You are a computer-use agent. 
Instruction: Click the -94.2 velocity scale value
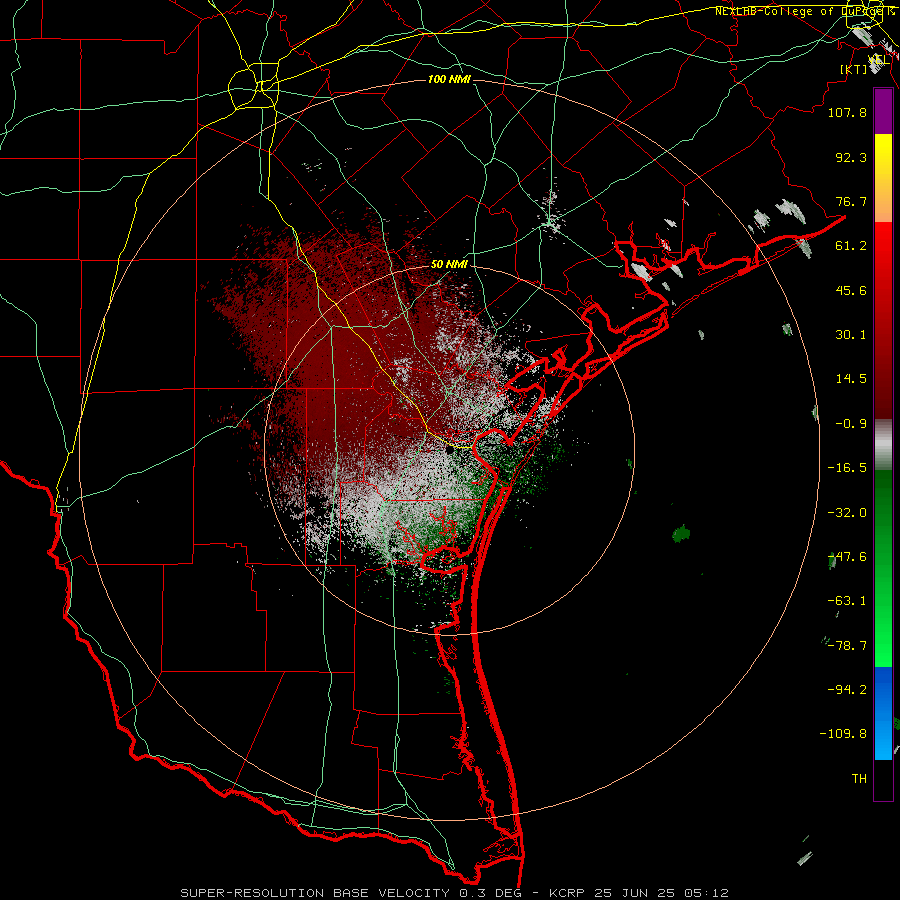(x=847, y=690)
